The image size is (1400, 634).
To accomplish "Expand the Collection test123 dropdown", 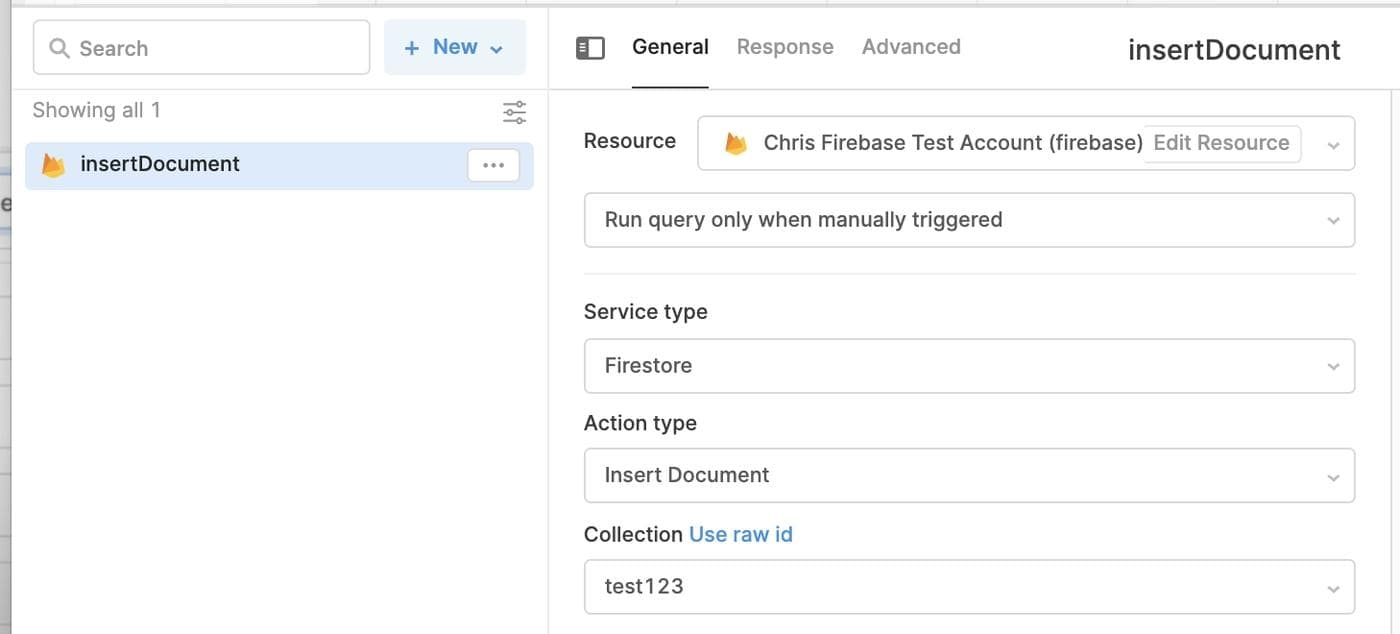I will point(968,586).
